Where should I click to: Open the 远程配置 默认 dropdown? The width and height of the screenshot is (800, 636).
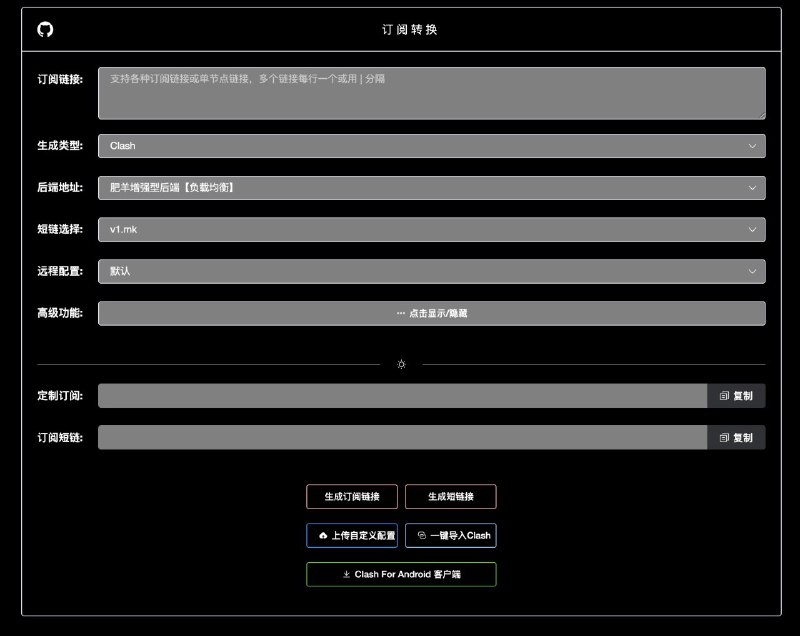coord(432,271)
